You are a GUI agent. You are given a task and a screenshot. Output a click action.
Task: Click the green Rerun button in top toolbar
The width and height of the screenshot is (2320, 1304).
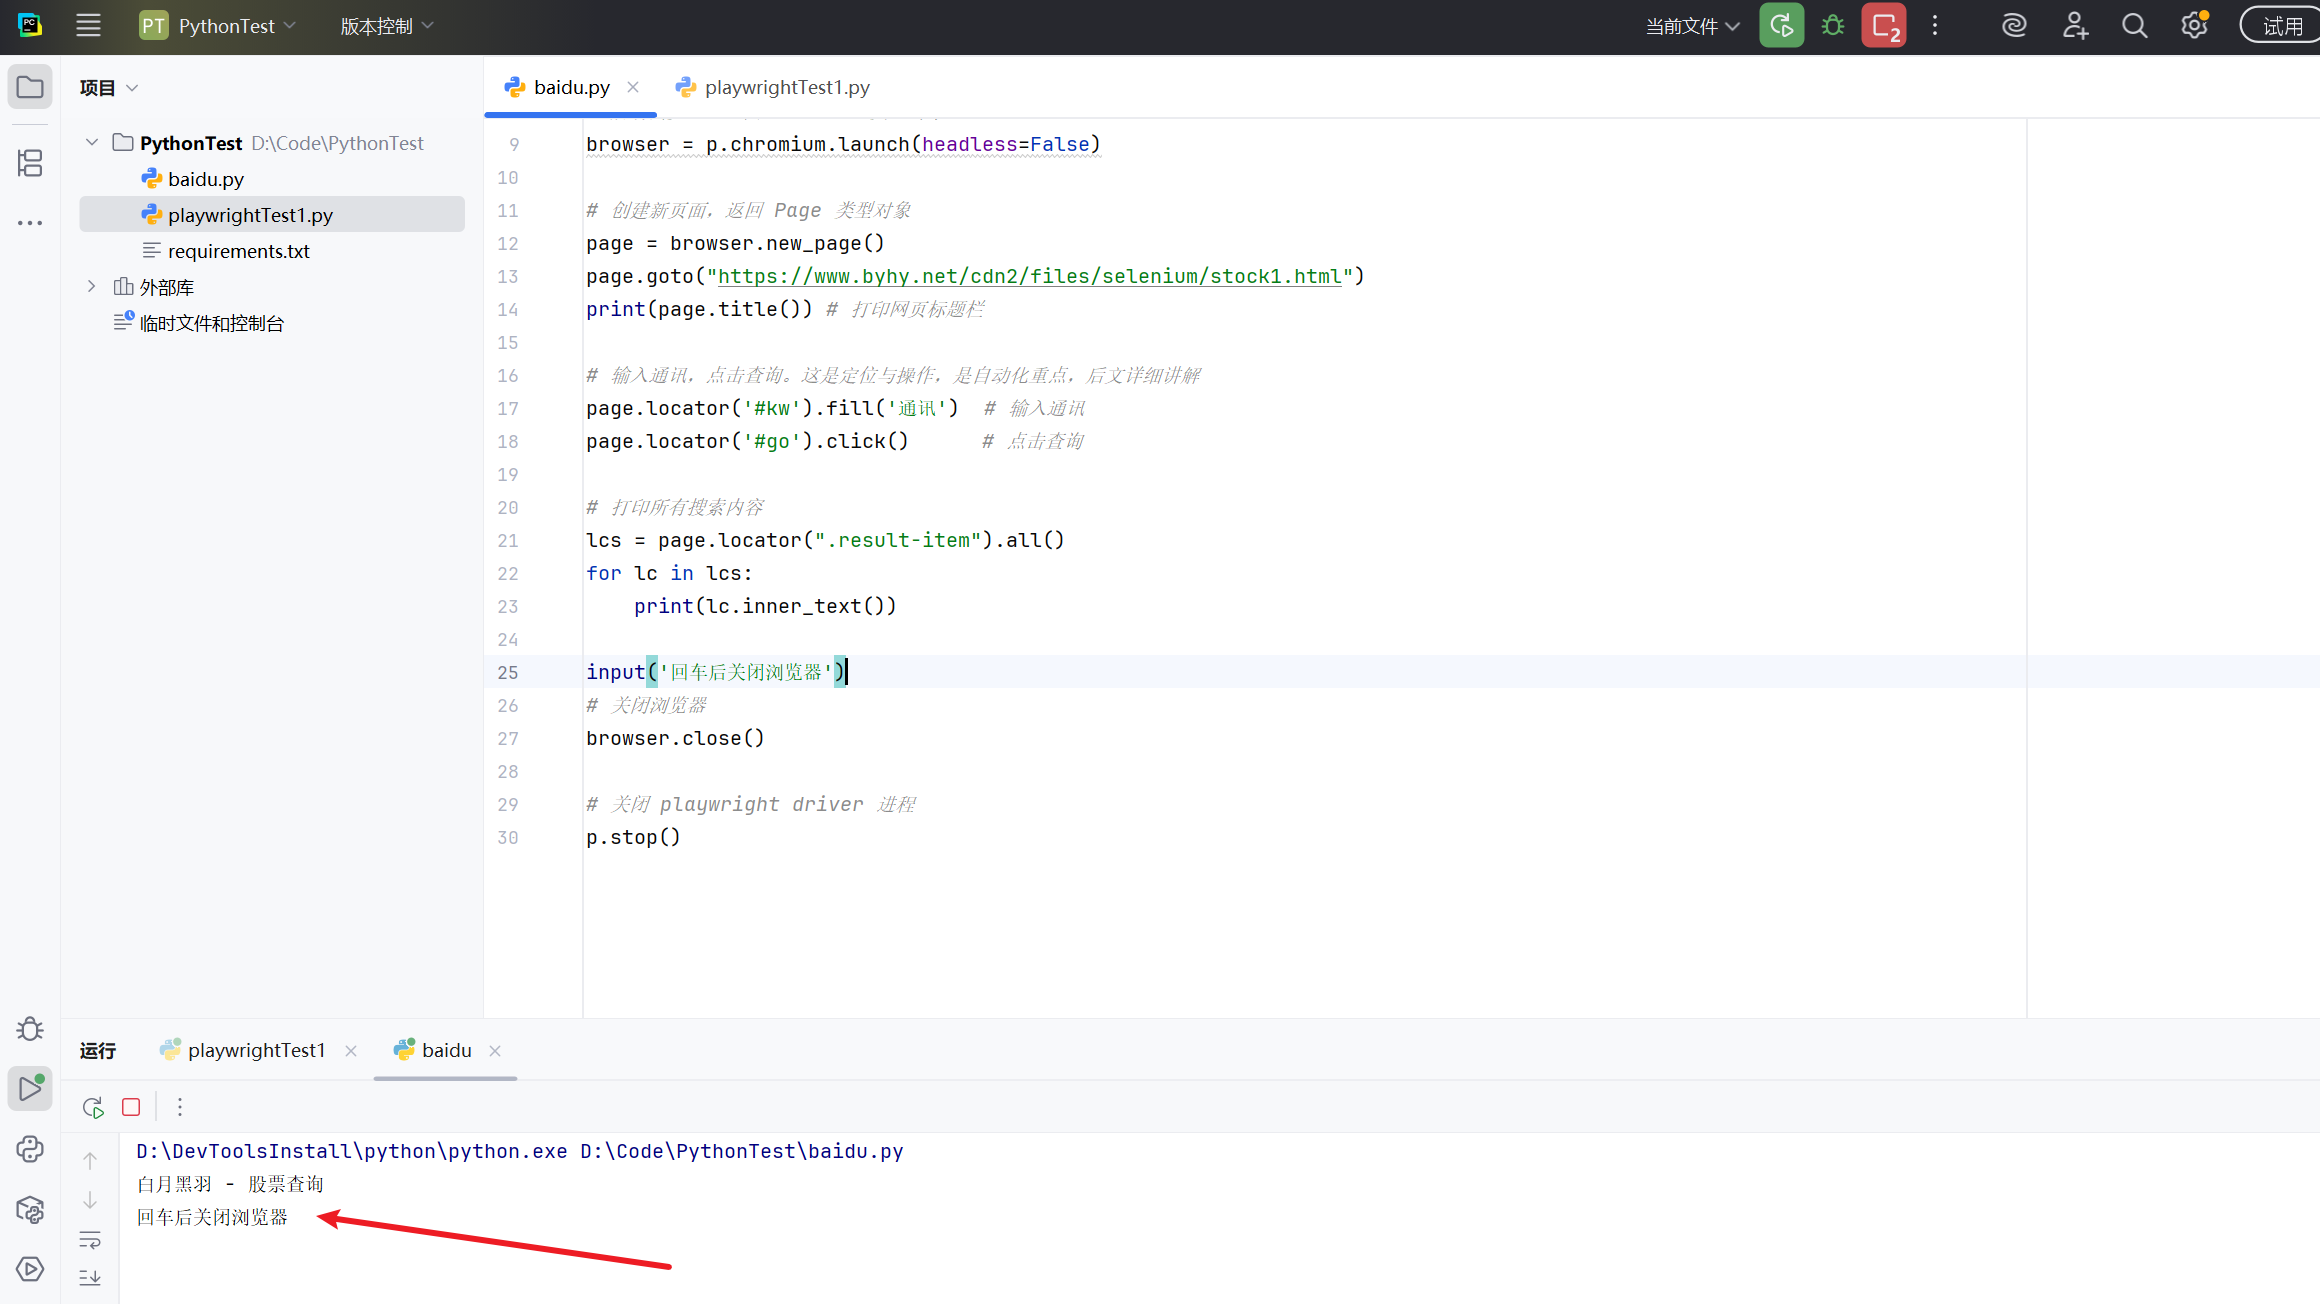(x=1781, y=26)
